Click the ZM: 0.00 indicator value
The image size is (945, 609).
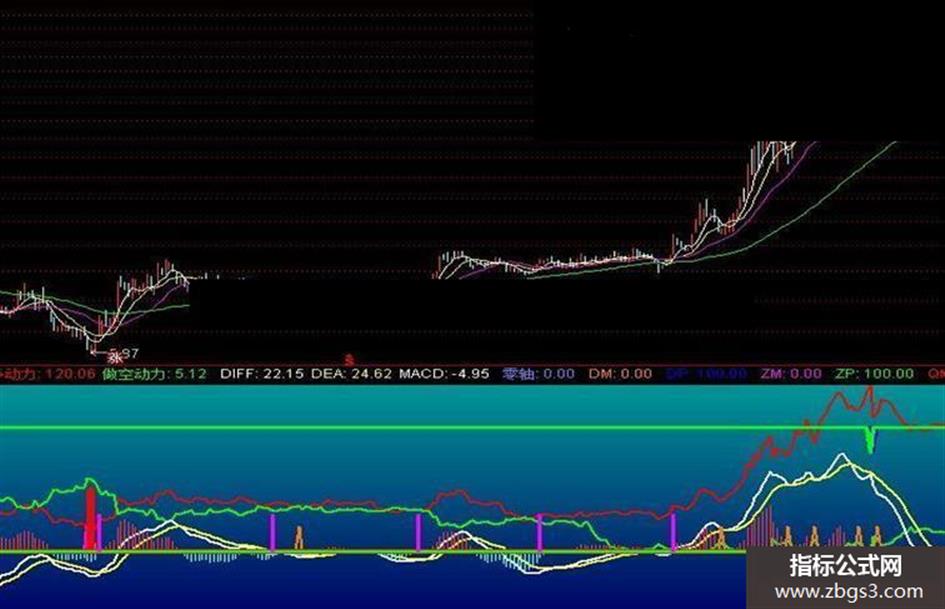pyautogui.click(x=791, y=374)
